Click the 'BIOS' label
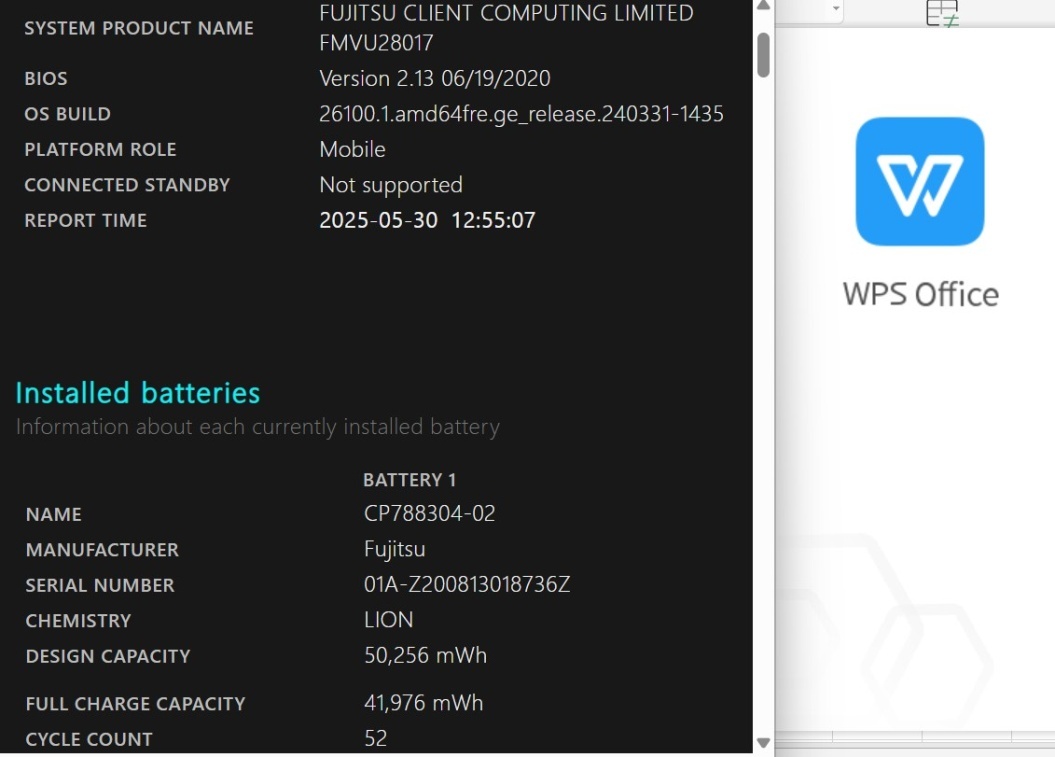The height and width of the screenshot is (757, 1055). (x=46, y=79)
